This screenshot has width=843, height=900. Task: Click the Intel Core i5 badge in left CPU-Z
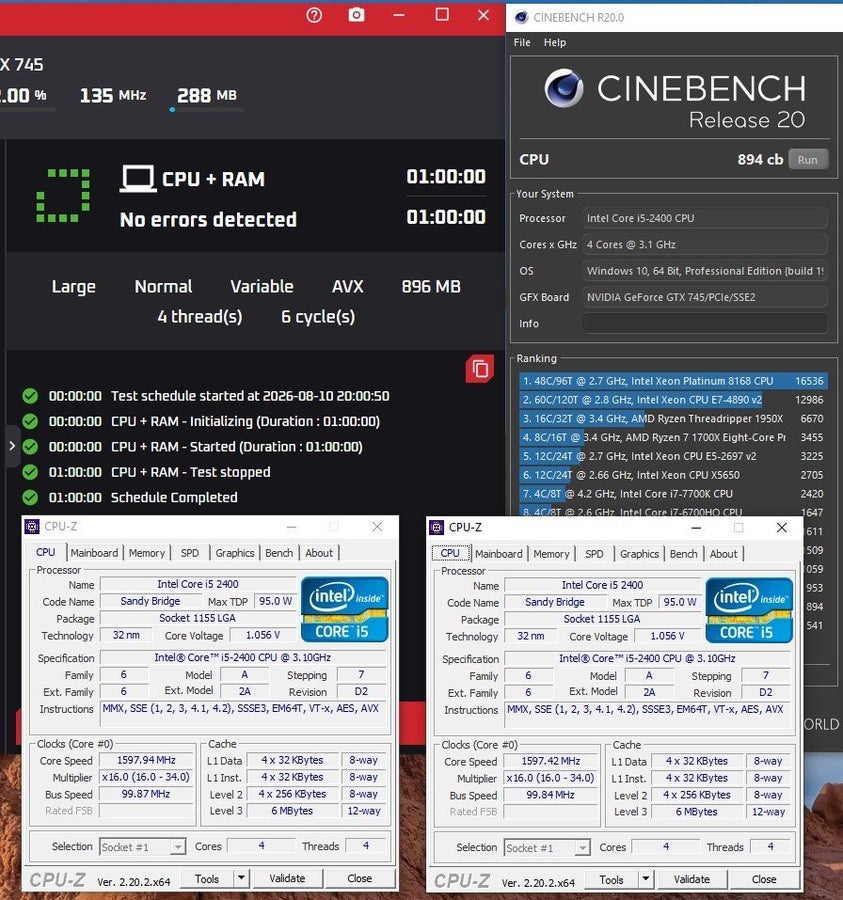click(x=344, y=609)
